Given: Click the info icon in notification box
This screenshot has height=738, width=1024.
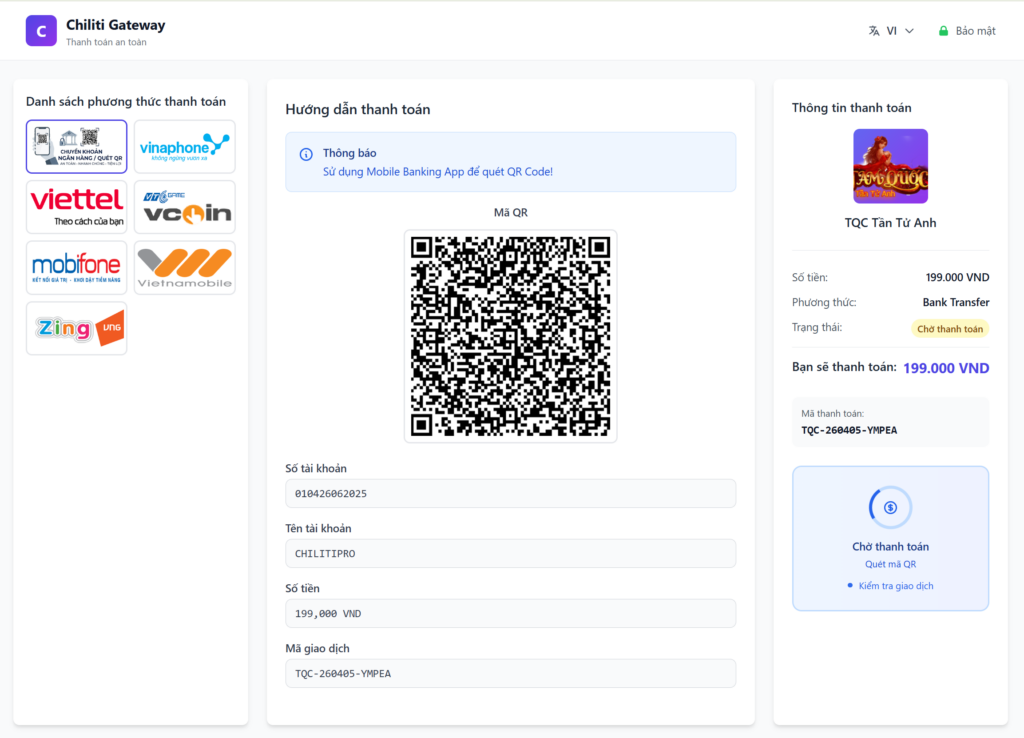Looking at the screenshot, I should [306, 154].
